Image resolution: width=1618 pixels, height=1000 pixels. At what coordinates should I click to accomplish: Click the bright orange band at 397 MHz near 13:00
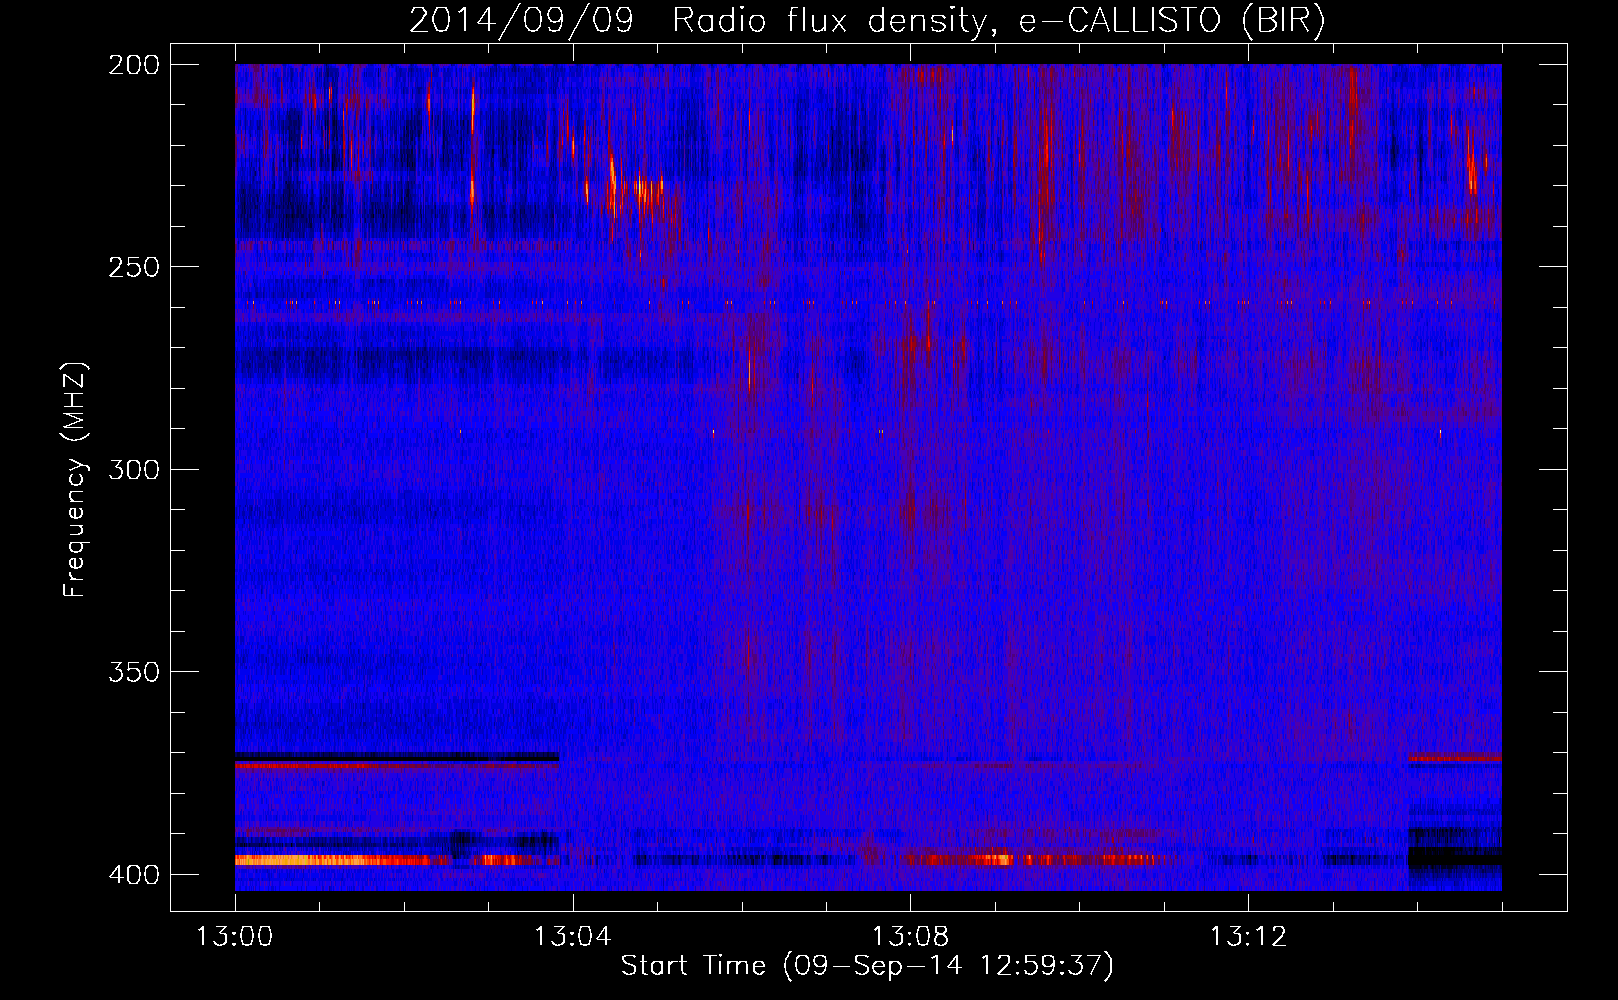pyautogui.click(x=330, y=860)
